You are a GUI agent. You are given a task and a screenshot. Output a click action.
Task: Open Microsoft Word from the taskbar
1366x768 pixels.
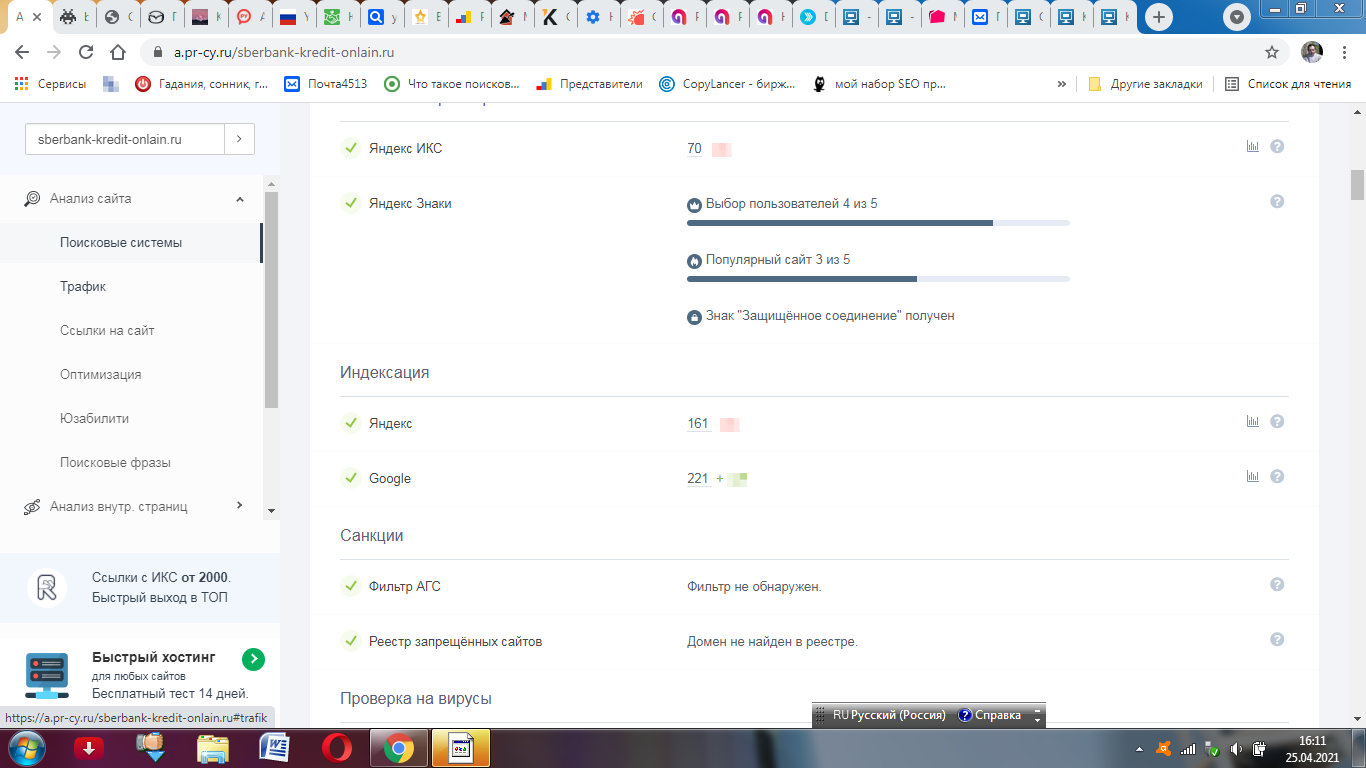point(274,748)
